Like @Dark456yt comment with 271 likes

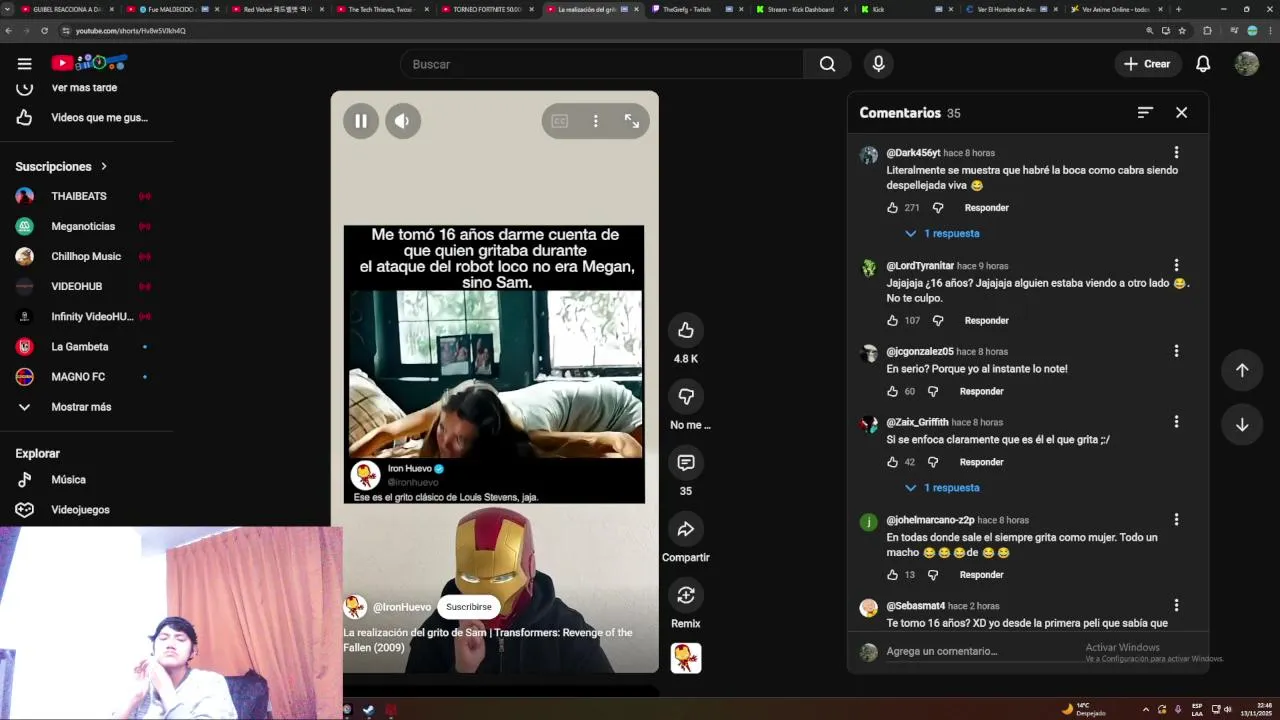coord(892,208)
